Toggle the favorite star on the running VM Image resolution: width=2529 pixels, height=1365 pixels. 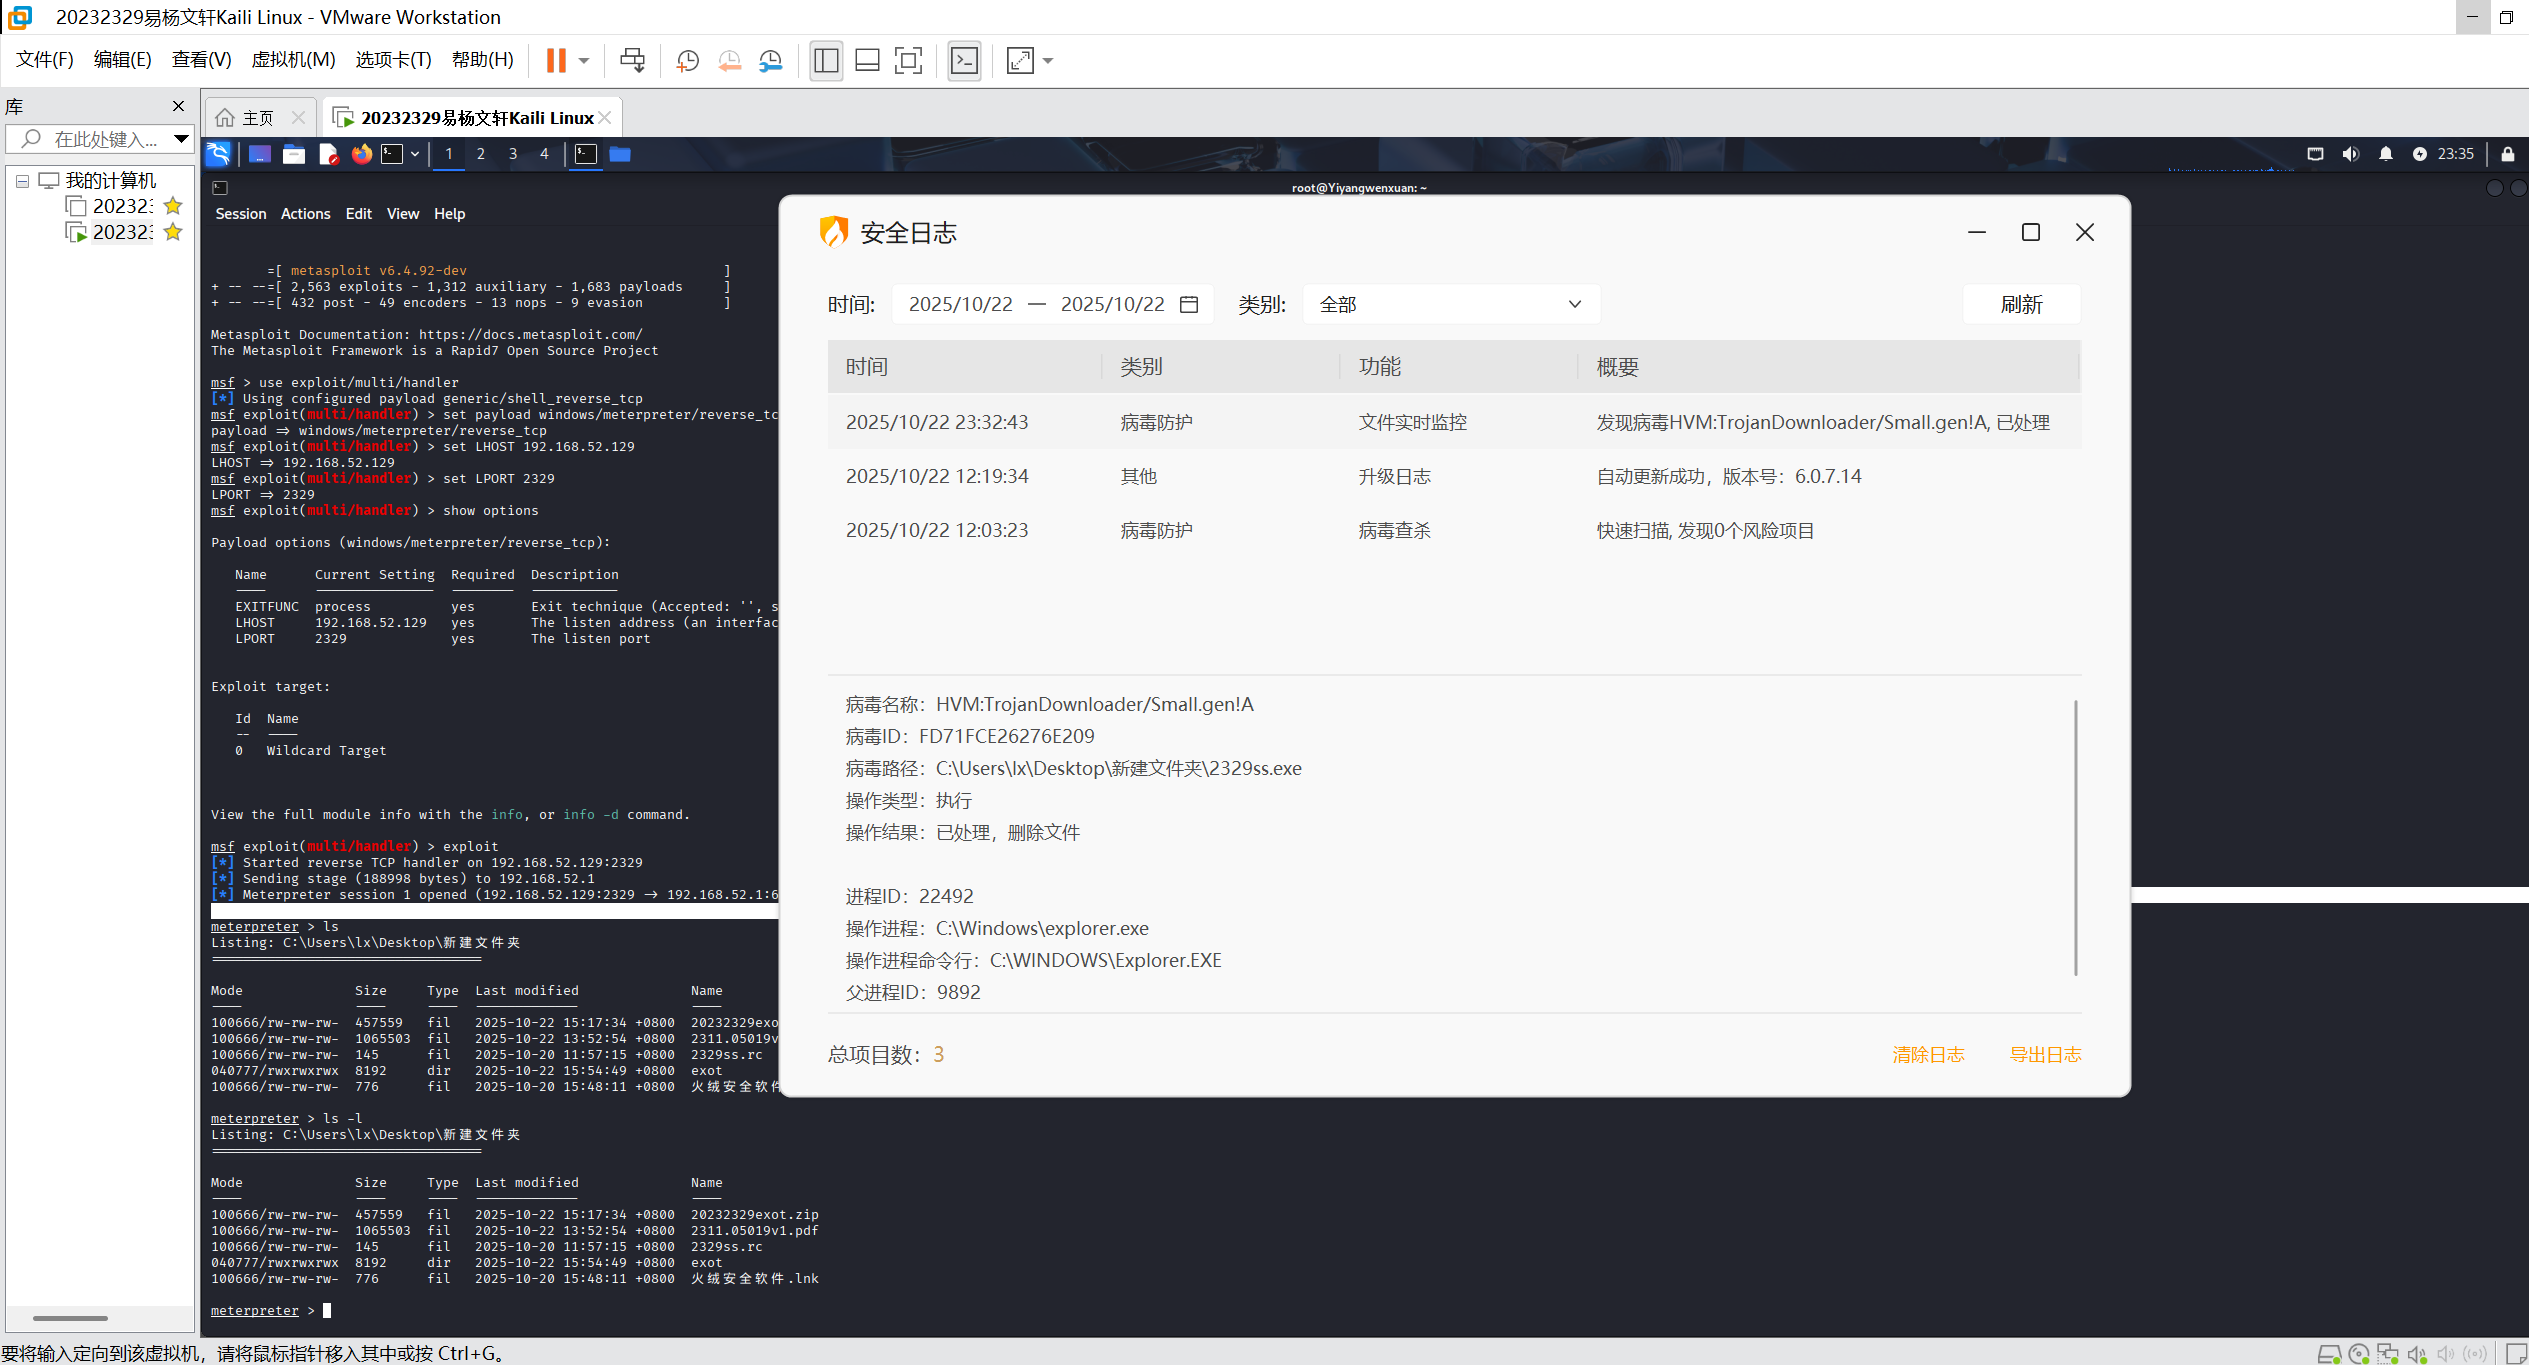[x=173, y=232]
